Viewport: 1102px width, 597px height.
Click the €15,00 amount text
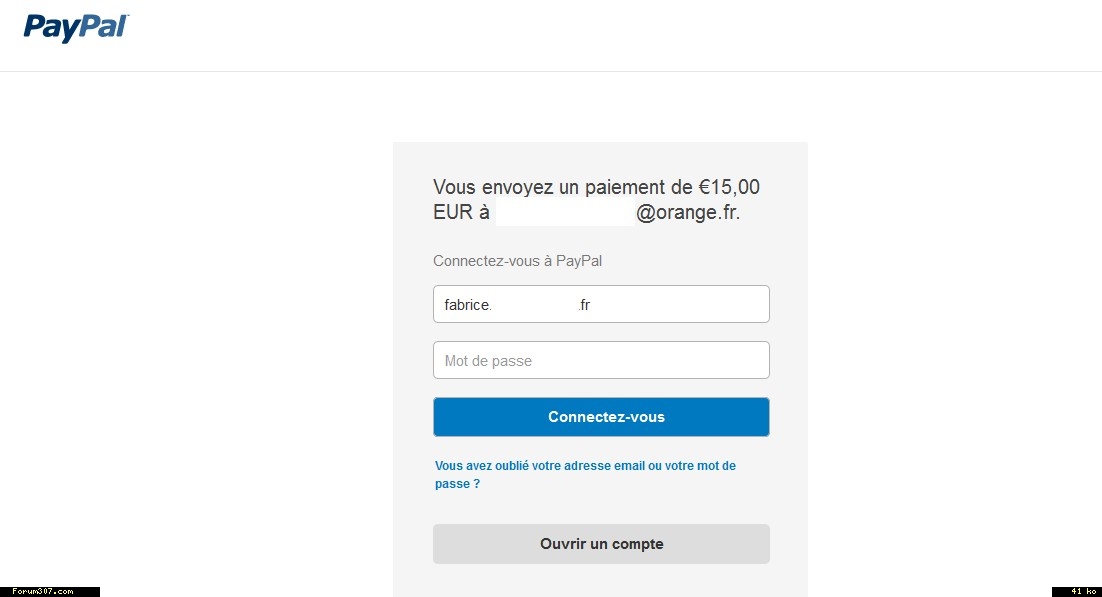(x=729, y=187)
